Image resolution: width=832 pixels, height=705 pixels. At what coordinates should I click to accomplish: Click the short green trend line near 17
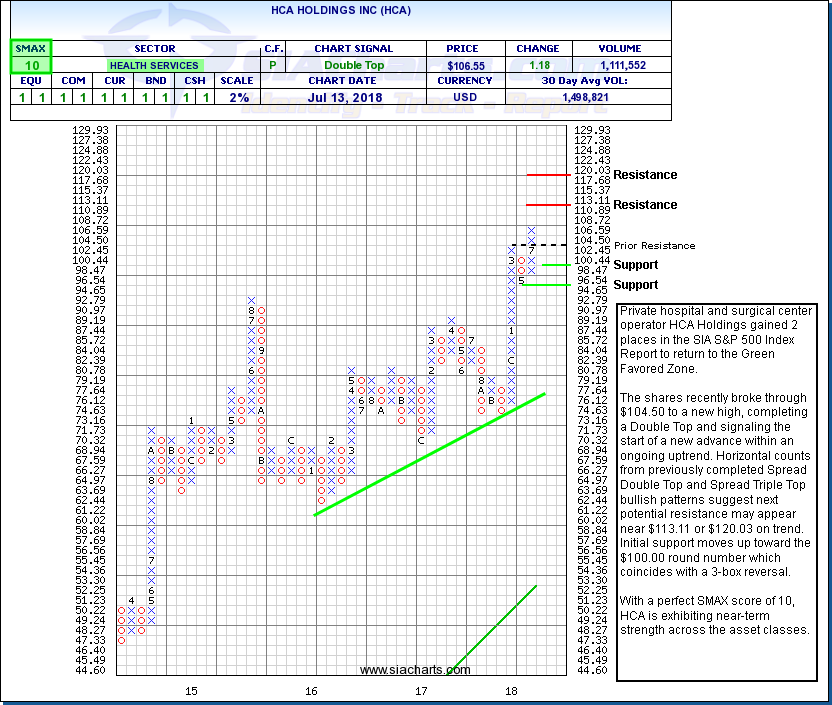[x=495, y=628]
